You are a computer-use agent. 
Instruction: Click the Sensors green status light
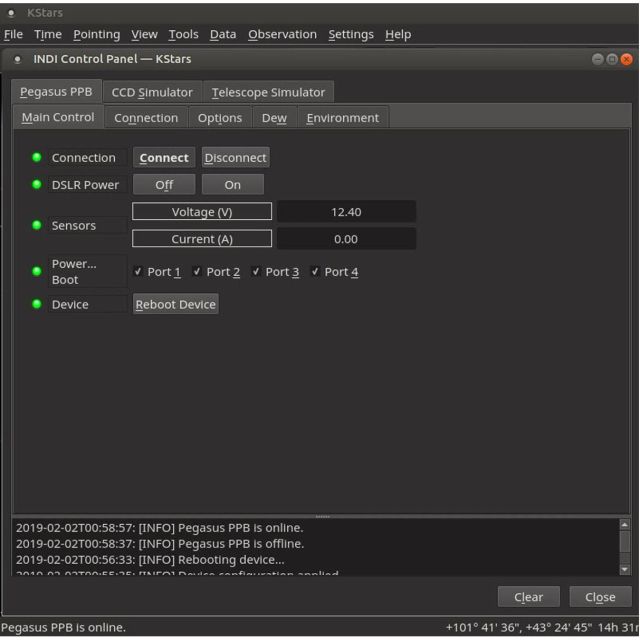(37, 225)
